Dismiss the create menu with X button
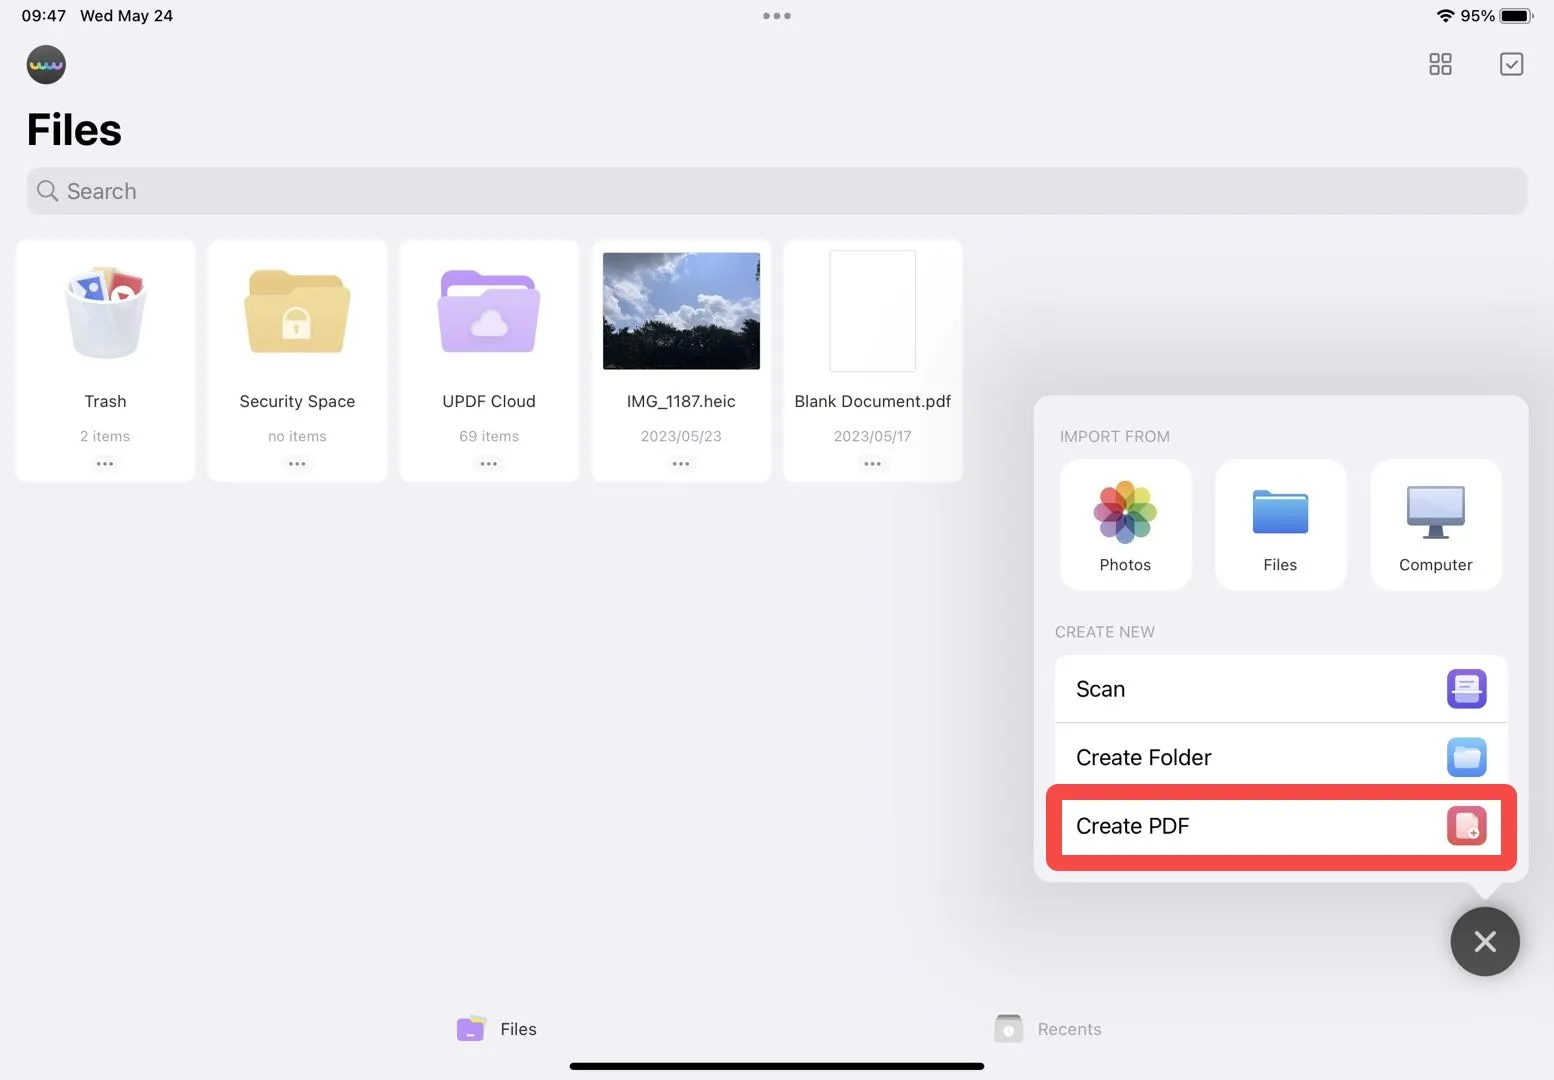Viewport: 1554px width, 1080px height. (1485, 941)
